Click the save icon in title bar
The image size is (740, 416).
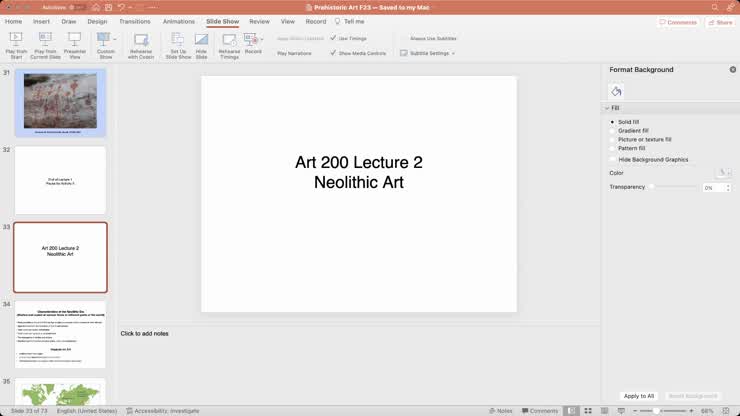tap(109, 8)
